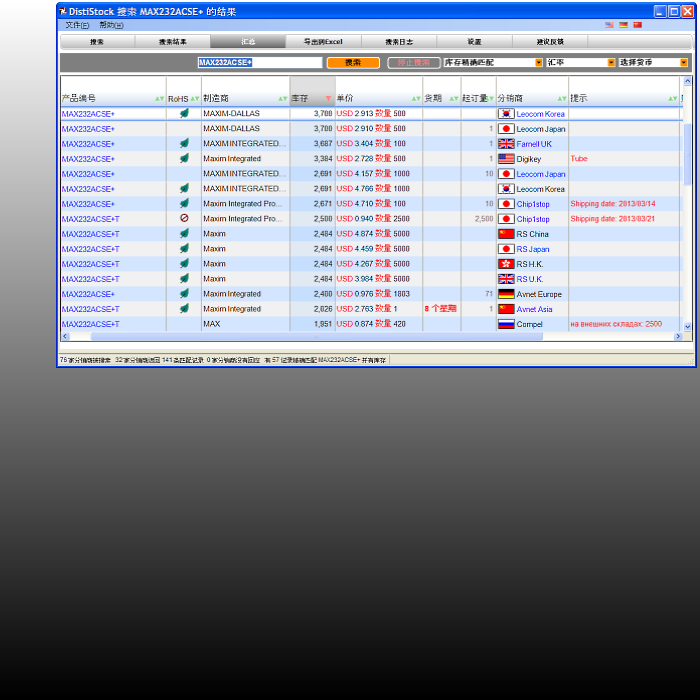Switch language via the German flag icon
The width and height of the screenshot is (700, 700).
point(623,25)
